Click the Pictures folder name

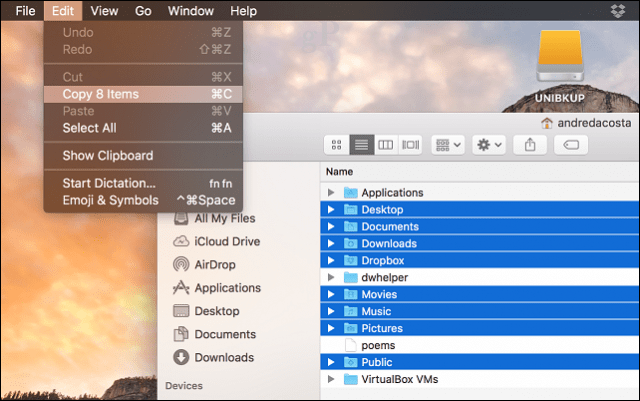[x=382, y=328]
